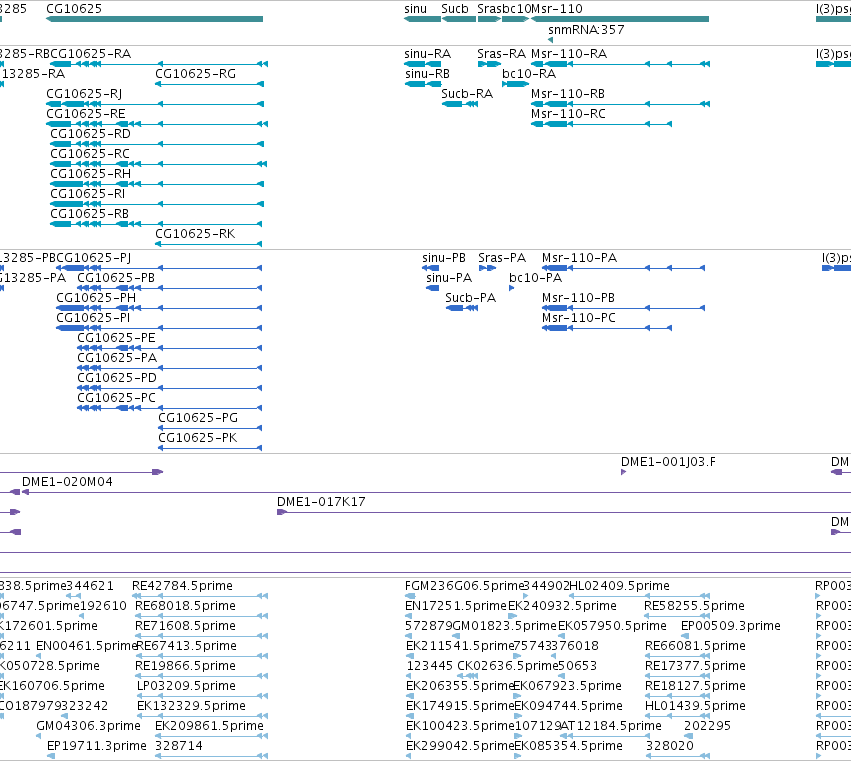The width and height of the screenshot is (851, 761).
Task: Click the CG10625 gene label
Action: 74,9
